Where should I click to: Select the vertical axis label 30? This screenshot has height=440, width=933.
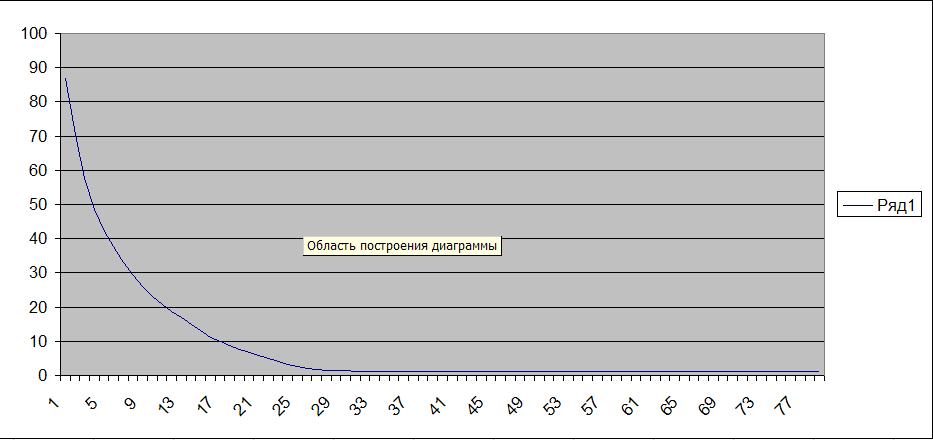coord(38,273)
